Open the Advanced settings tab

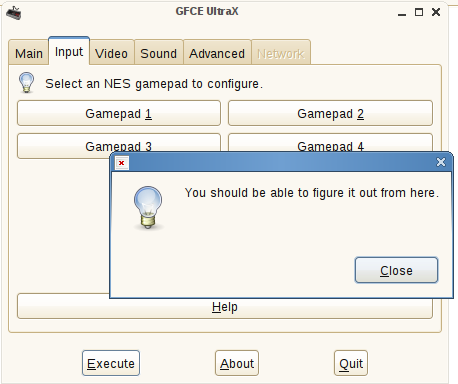[x=217, y=52]
